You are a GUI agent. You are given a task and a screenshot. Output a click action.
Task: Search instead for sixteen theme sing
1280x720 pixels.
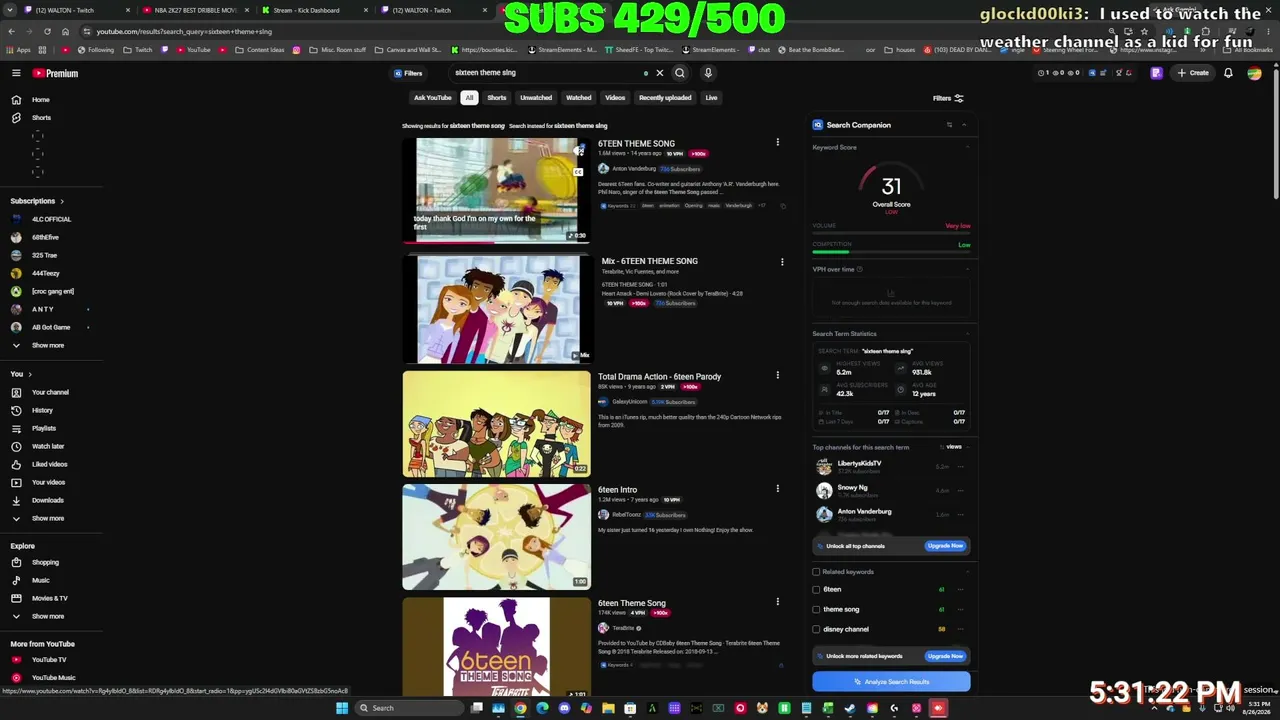pos(581,126)
